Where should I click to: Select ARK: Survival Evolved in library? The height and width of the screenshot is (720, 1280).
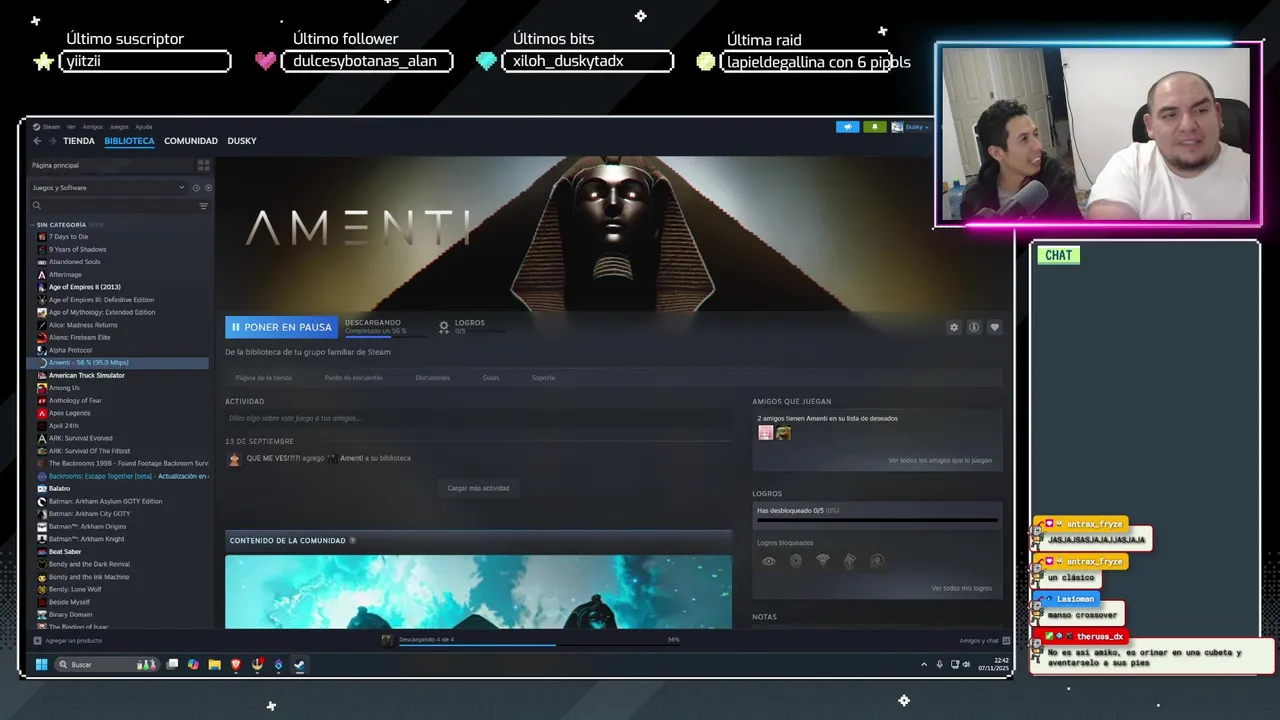pyautogui.click(x=81, y=438)
